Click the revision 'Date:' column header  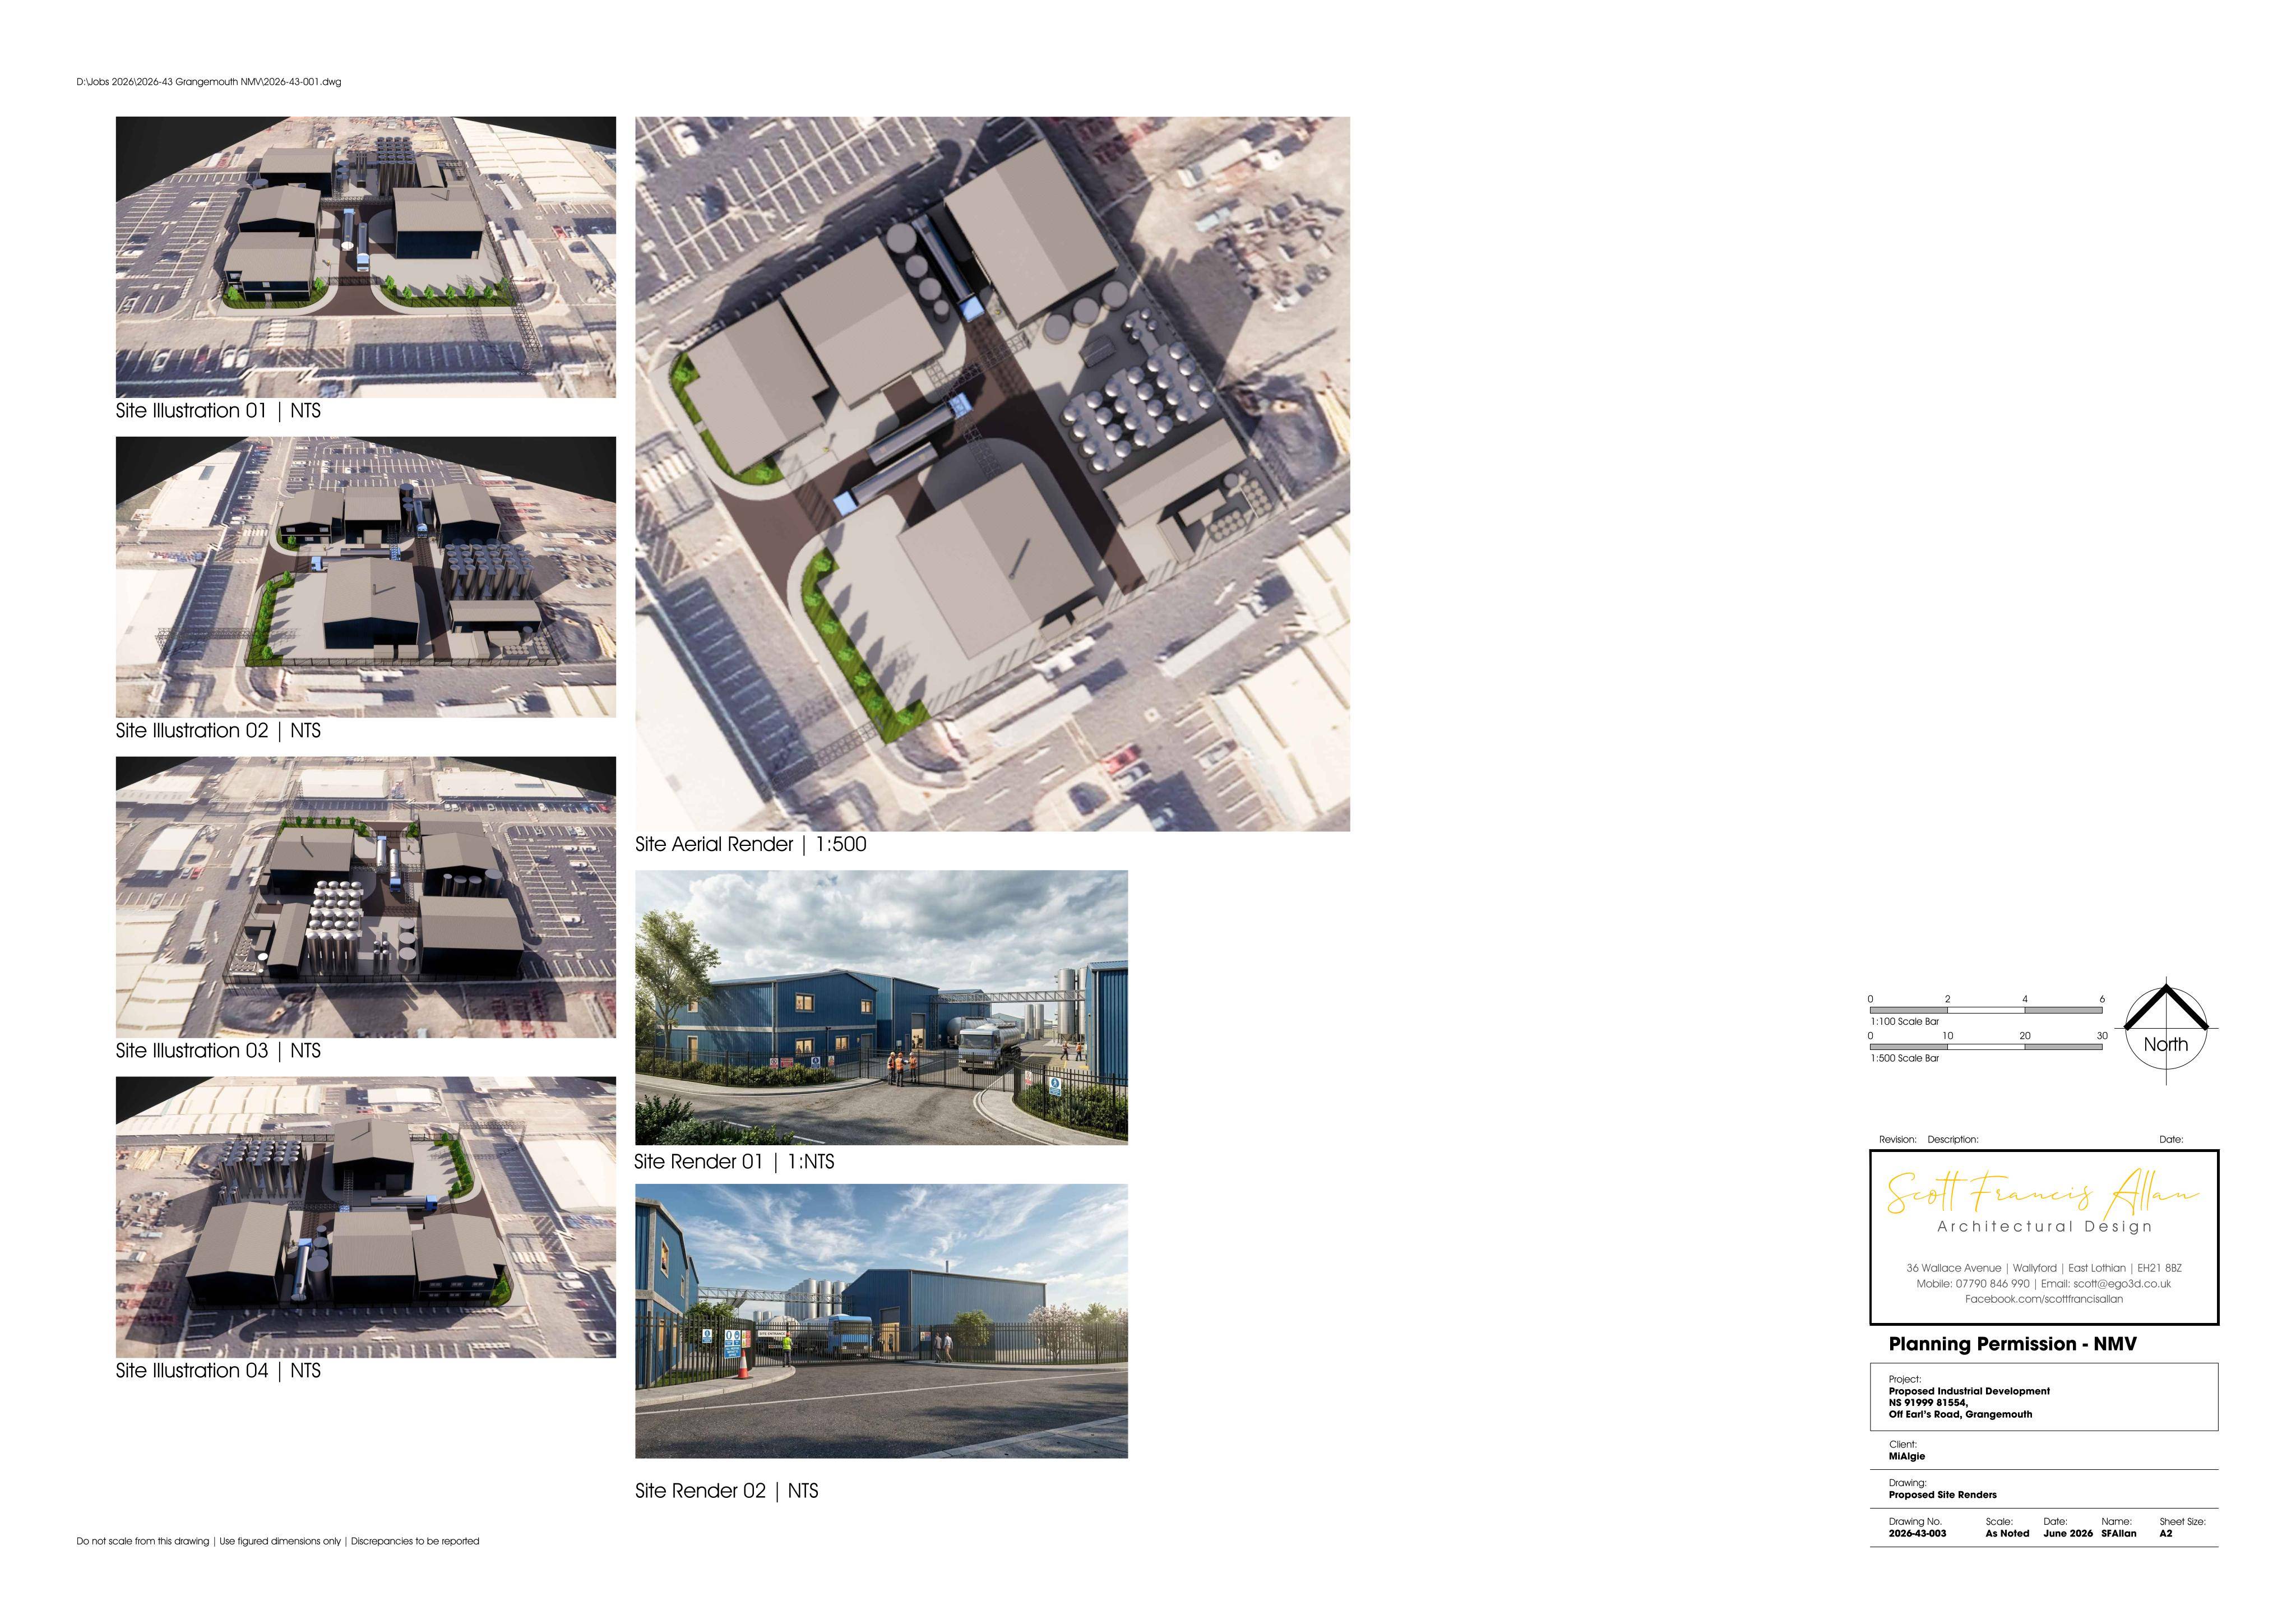(2171, 1140)
